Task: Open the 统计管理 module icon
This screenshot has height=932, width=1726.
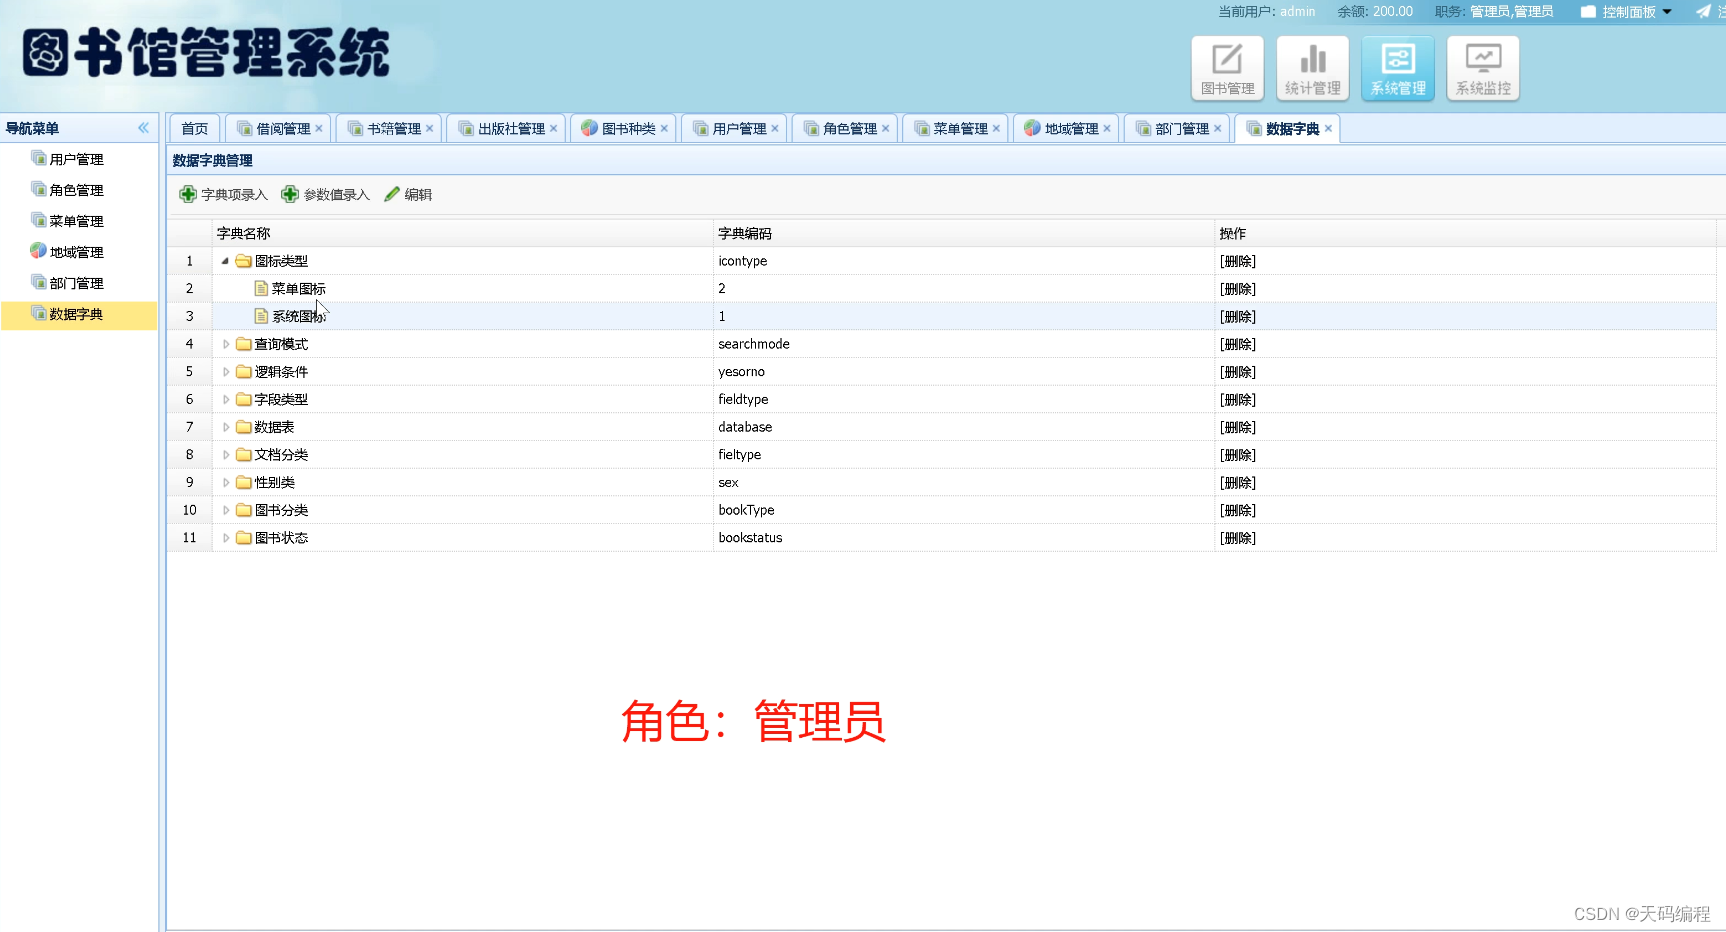Action: 1313,68
